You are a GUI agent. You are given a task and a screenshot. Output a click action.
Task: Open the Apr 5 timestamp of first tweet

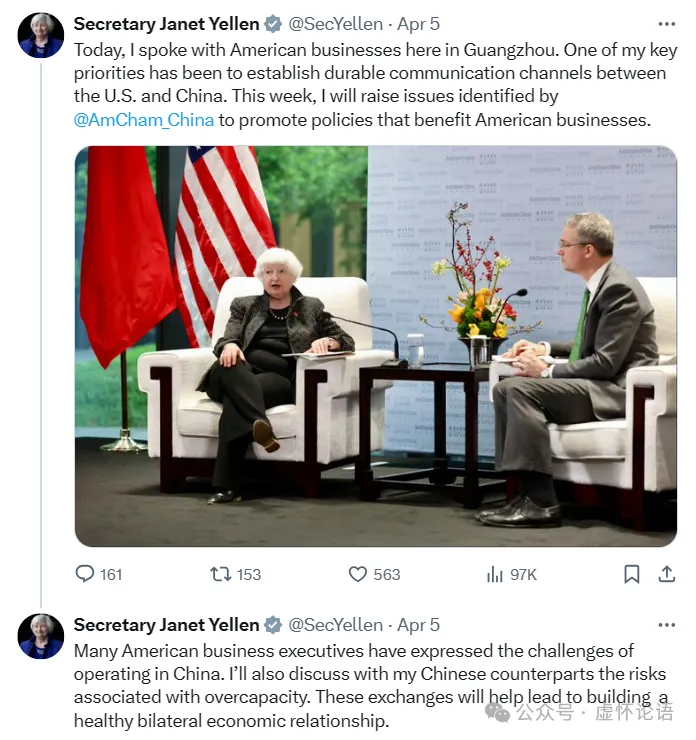coord(417,24)
